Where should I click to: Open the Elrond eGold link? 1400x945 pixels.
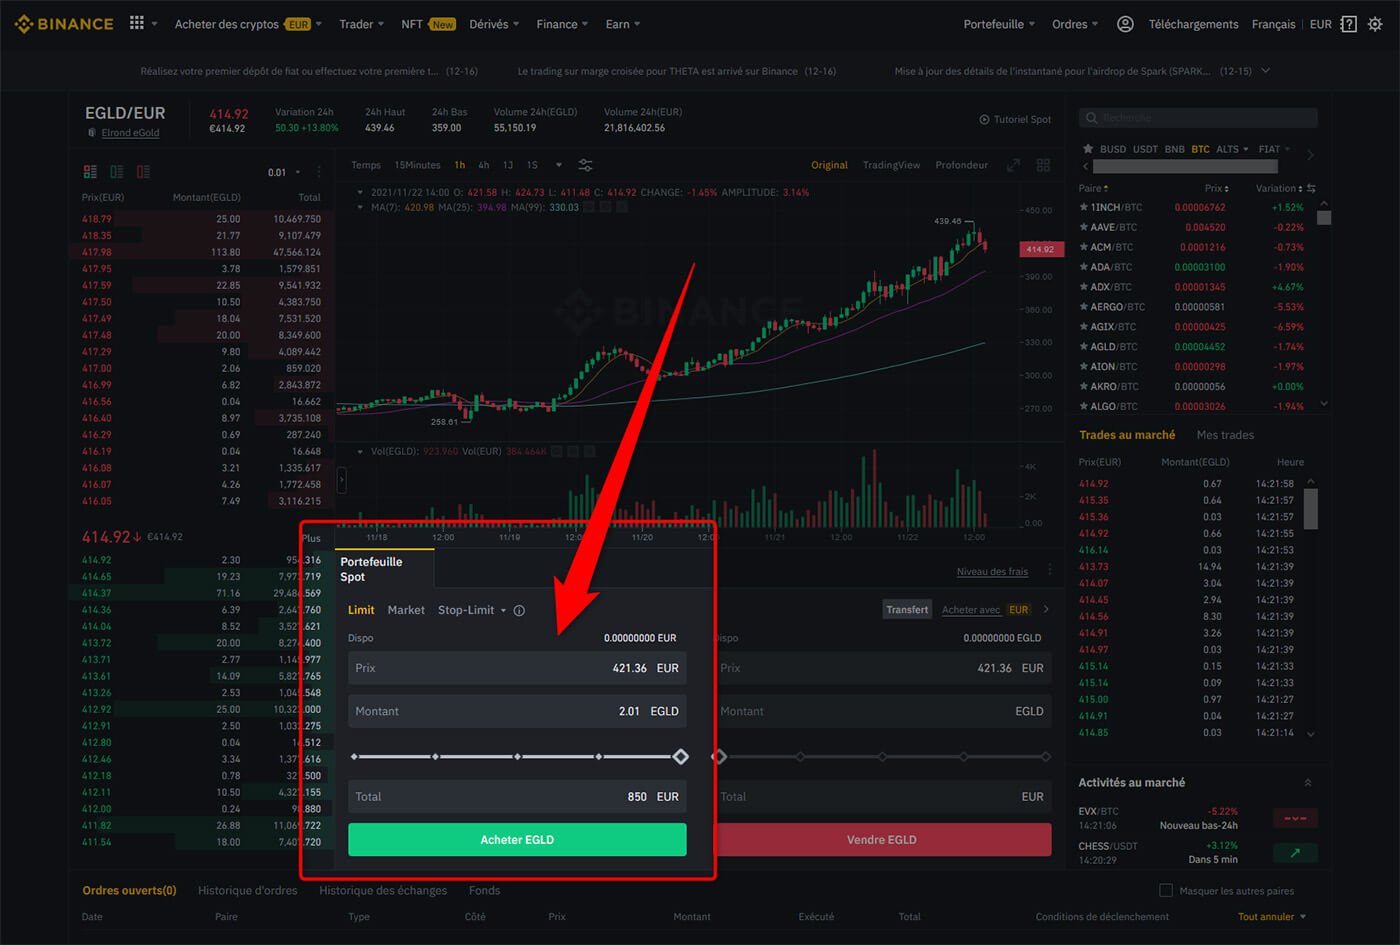[x=130, y=133]
